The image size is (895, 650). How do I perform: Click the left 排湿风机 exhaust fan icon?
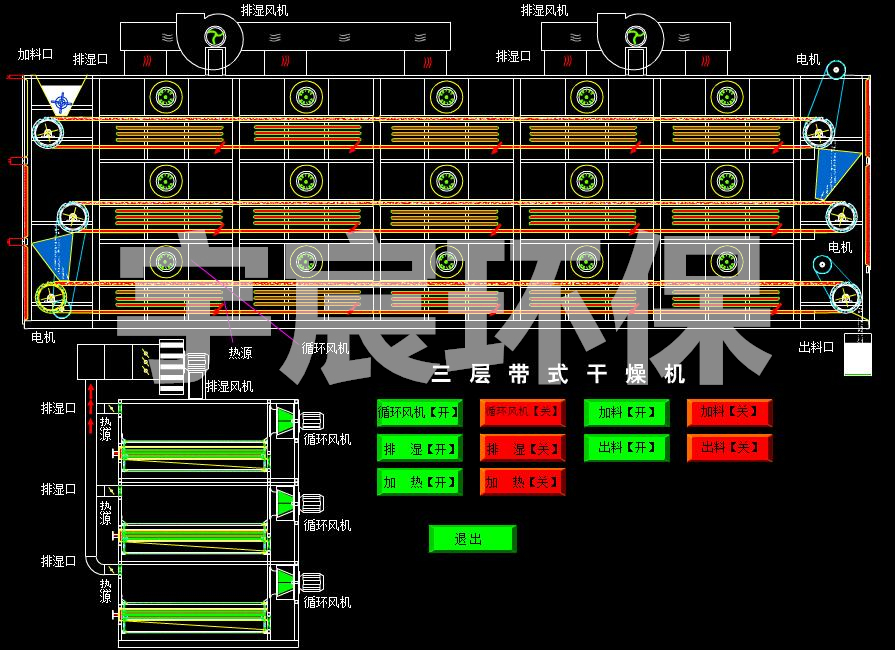coord(214,37)
